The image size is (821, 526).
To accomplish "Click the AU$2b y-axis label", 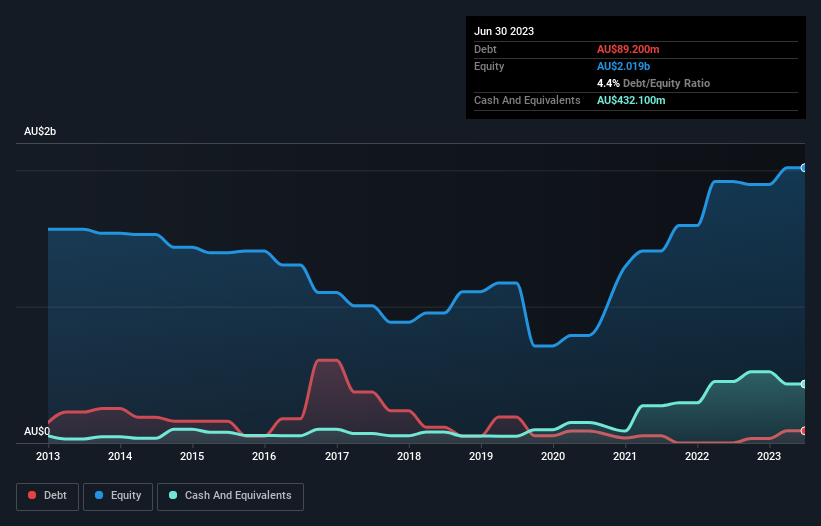I will (x=40, y=131).
